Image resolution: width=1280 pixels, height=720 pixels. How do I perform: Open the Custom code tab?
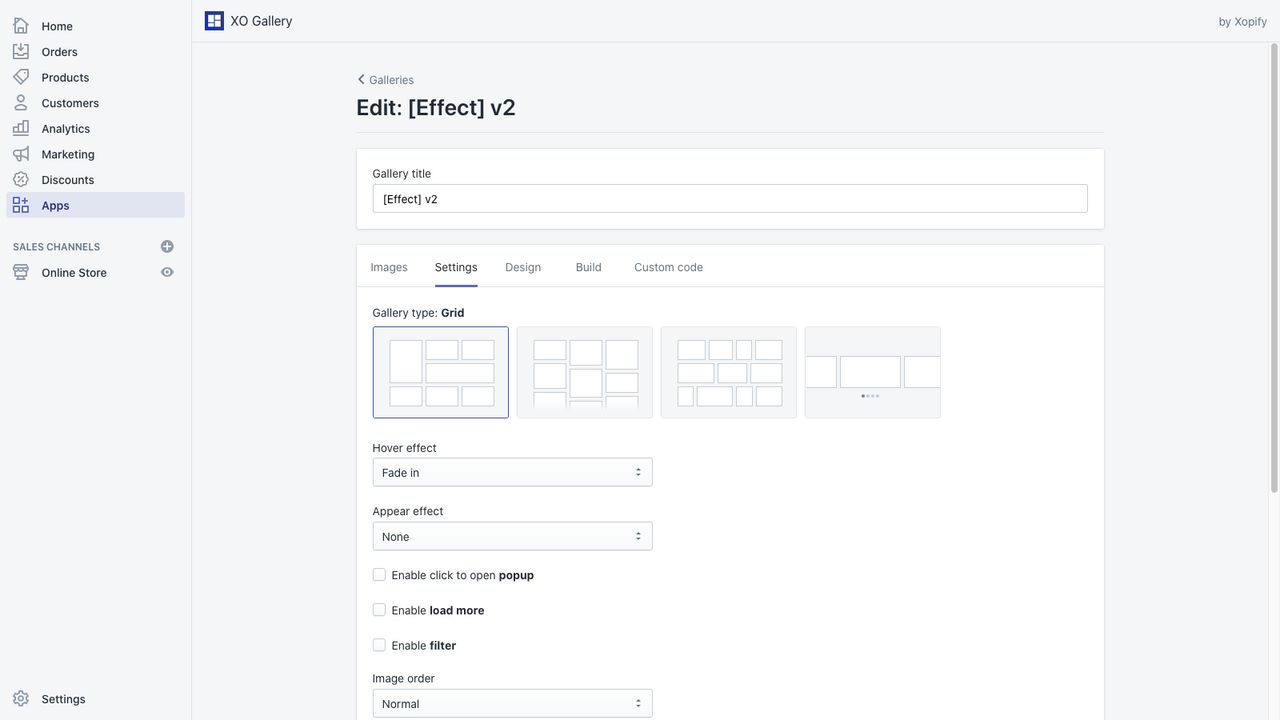668,267
